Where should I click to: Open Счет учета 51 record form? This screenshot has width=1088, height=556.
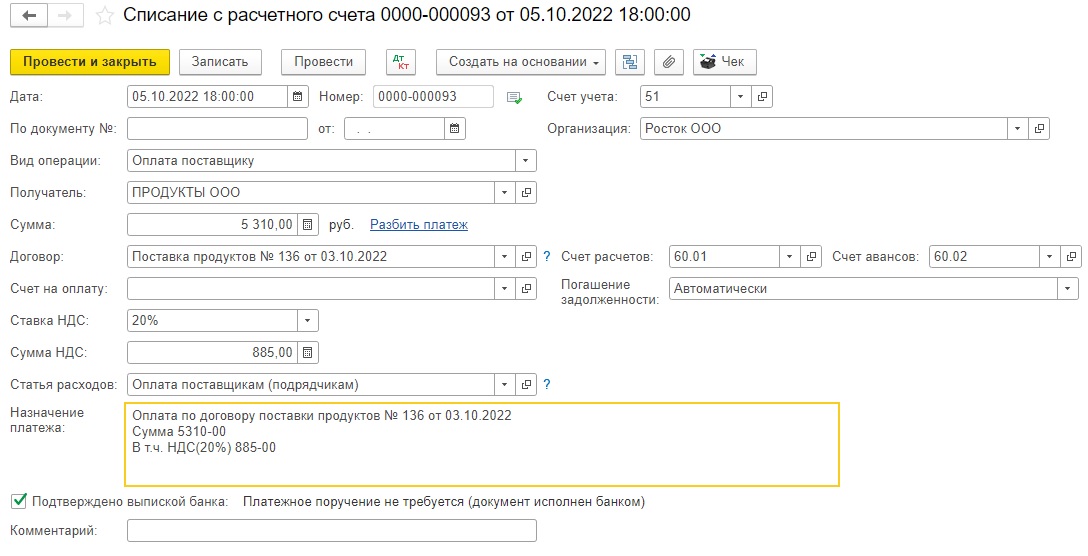(762, 96)
